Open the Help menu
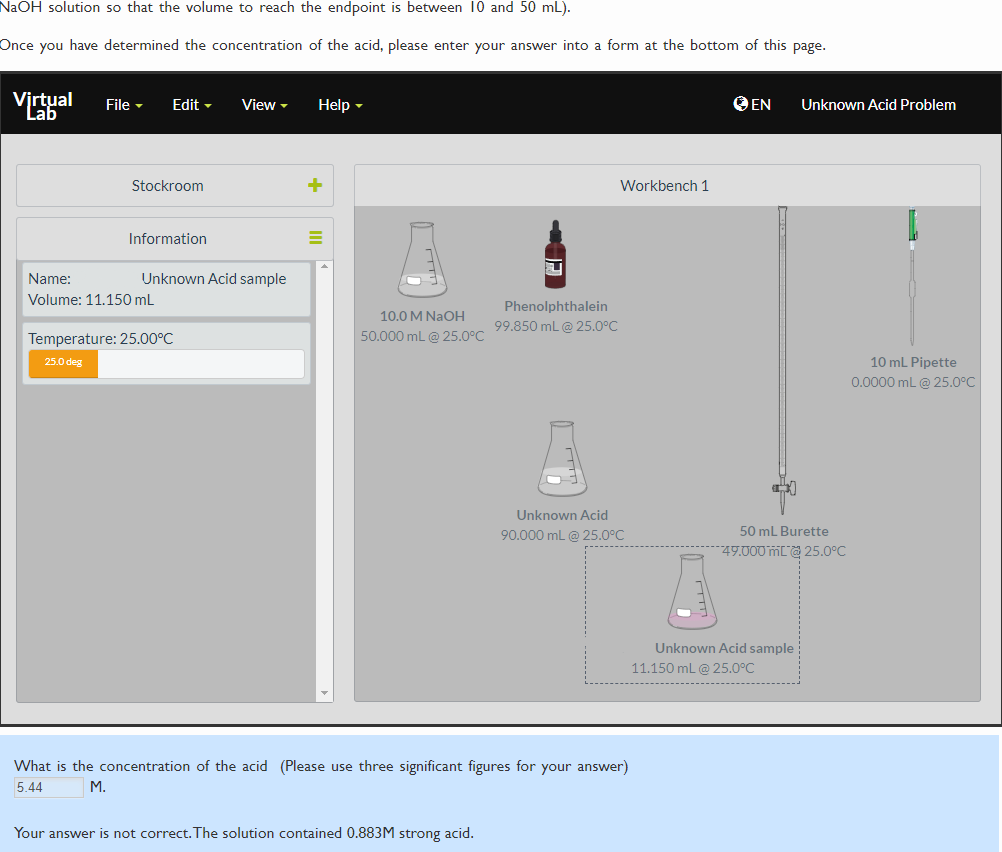 (340, 105)
